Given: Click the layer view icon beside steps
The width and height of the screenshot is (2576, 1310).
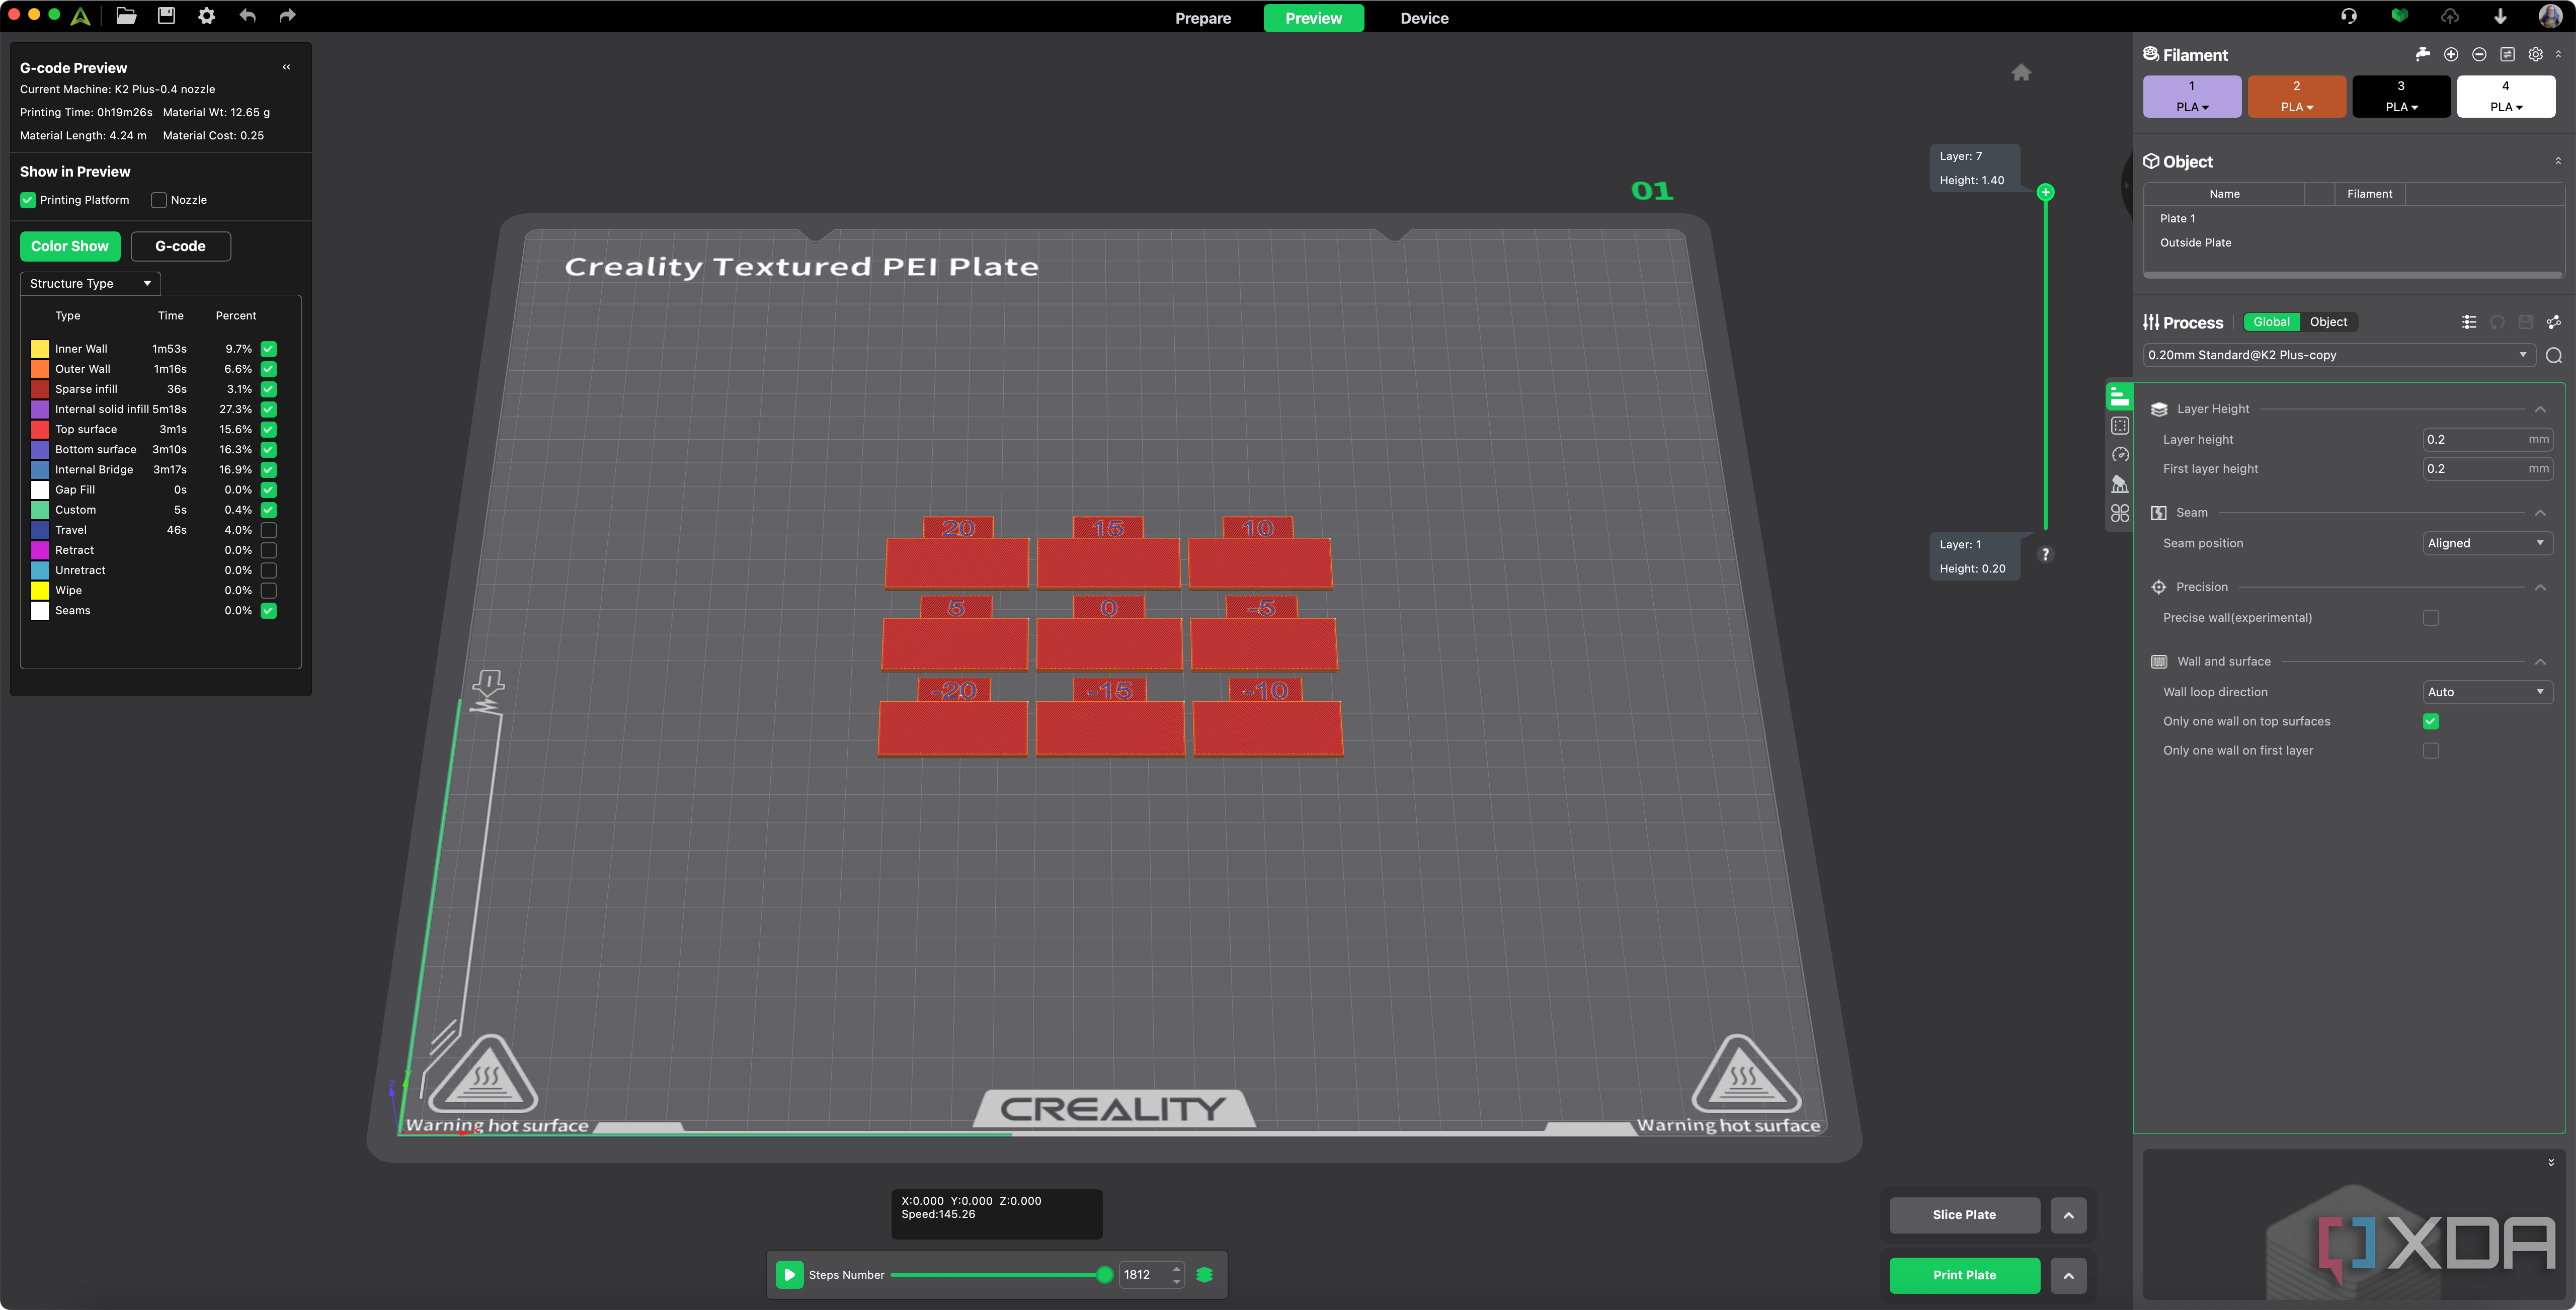Looking at the screenshot, I should pyautogui.click(x=1205, y=1275).
